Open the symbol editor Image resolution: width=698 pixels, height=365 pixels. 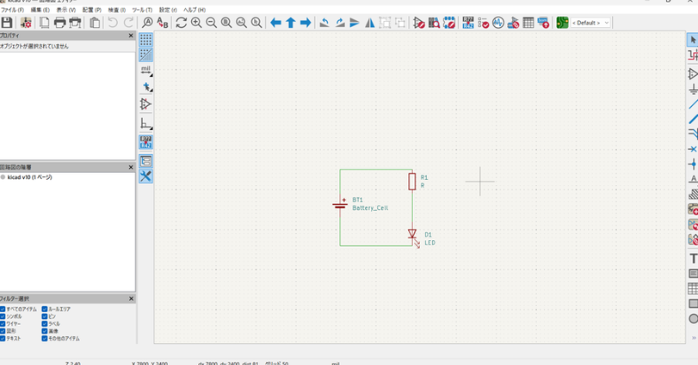coord(418,22)
